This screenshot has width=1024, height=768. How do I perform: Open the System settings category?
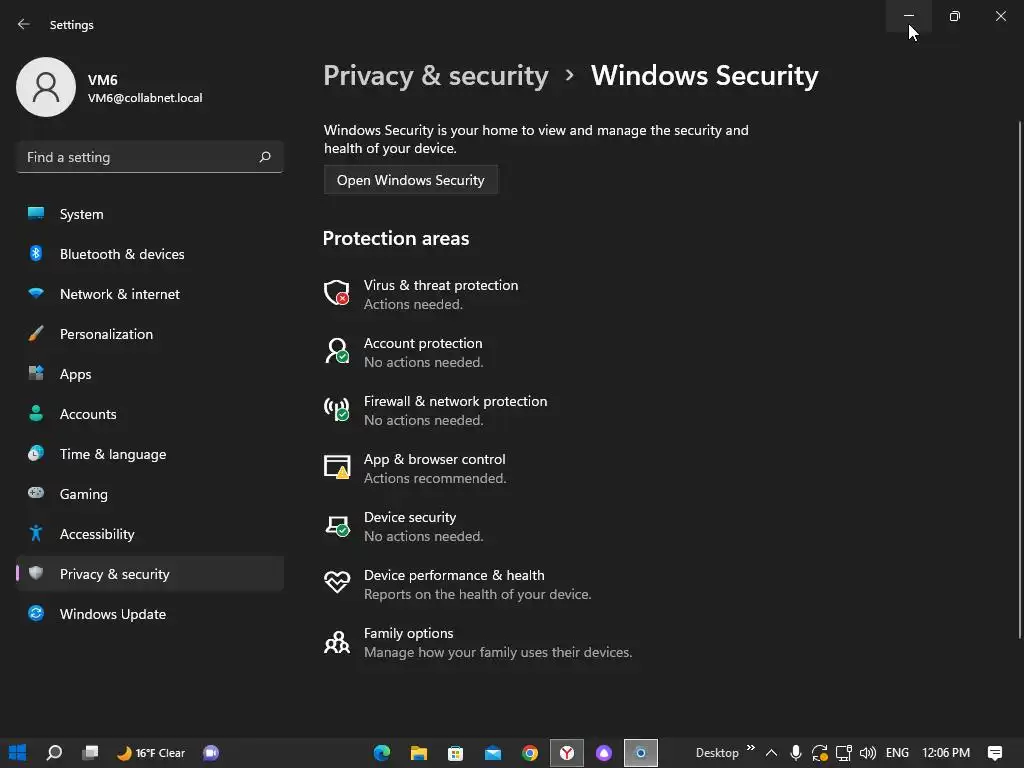[x=150, y=214]
